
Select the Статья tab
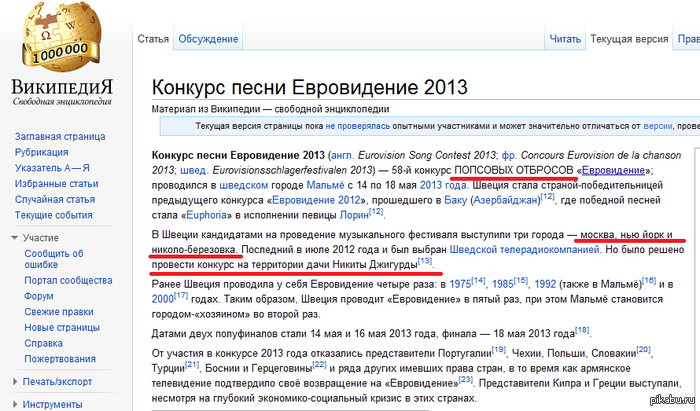[153, 39]
